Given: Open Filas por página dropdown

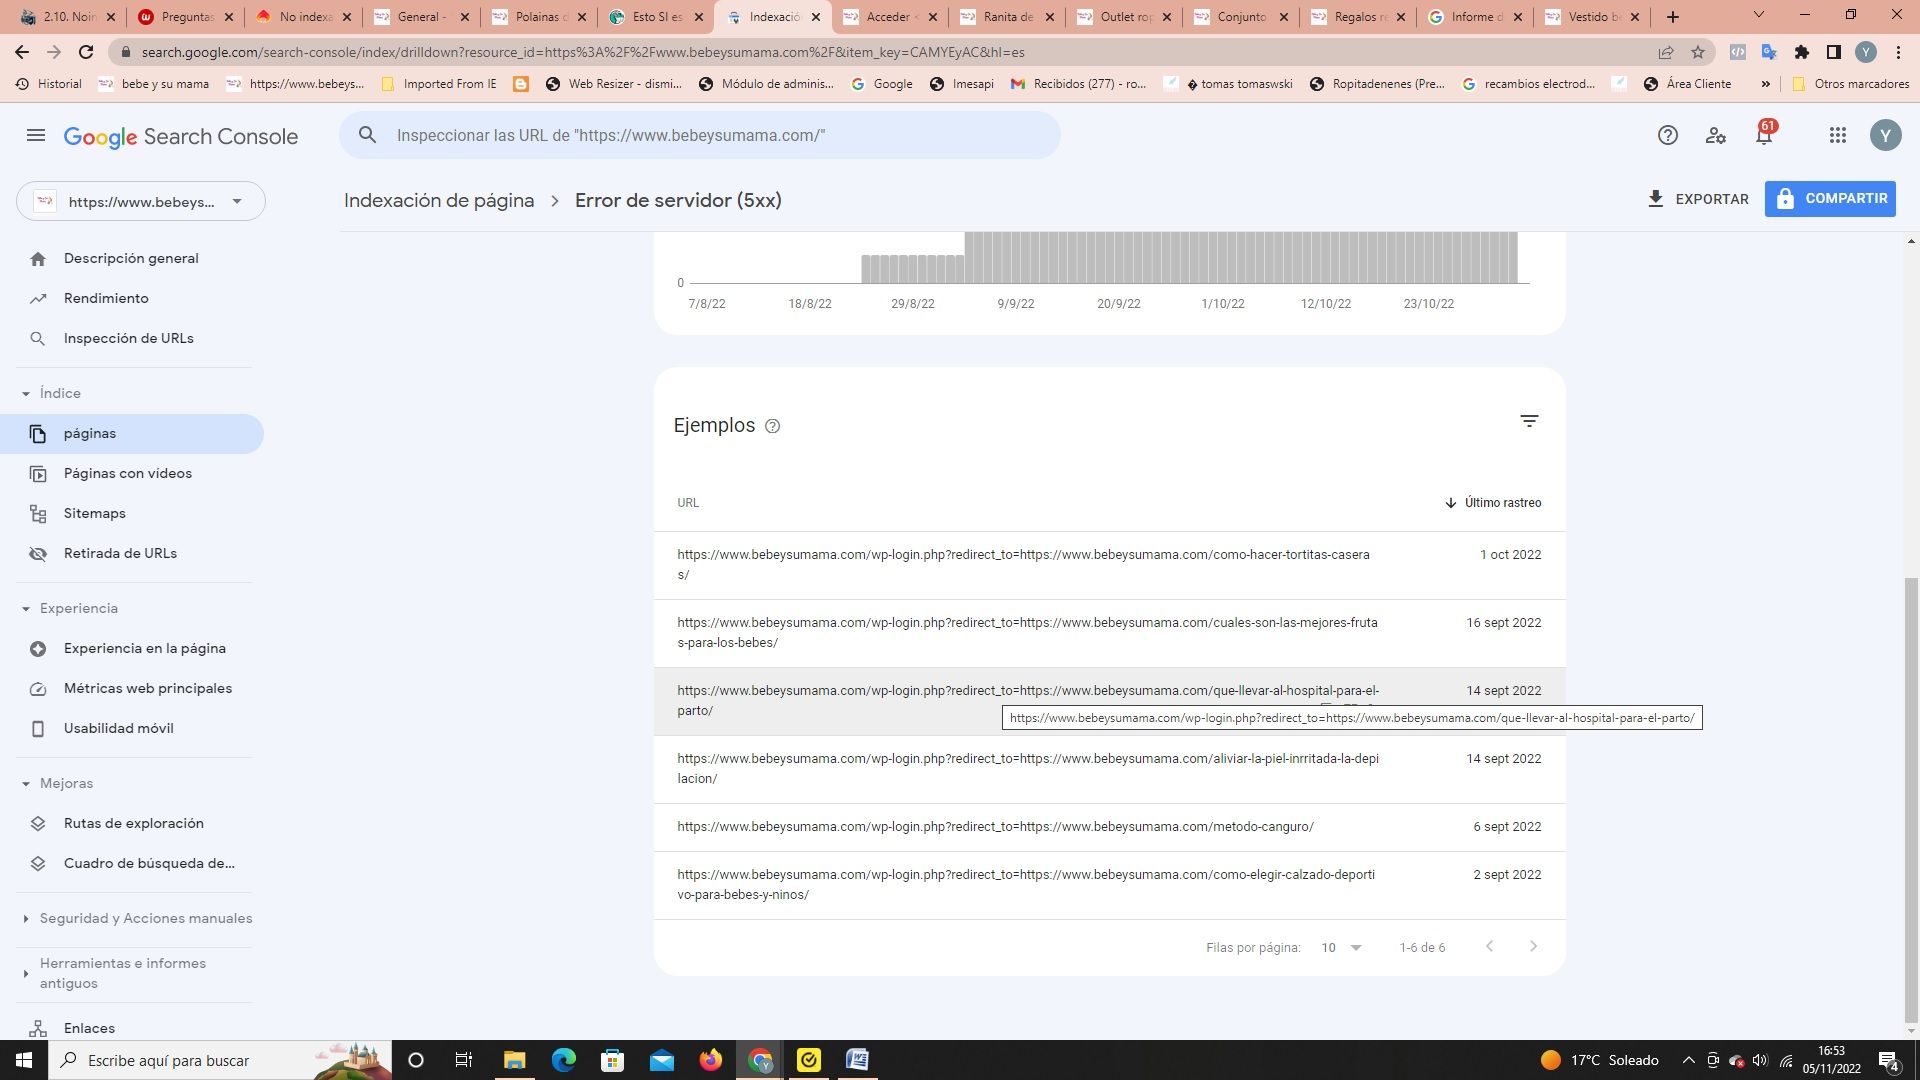Looking at the screenshot, I should pos(1341,947).
